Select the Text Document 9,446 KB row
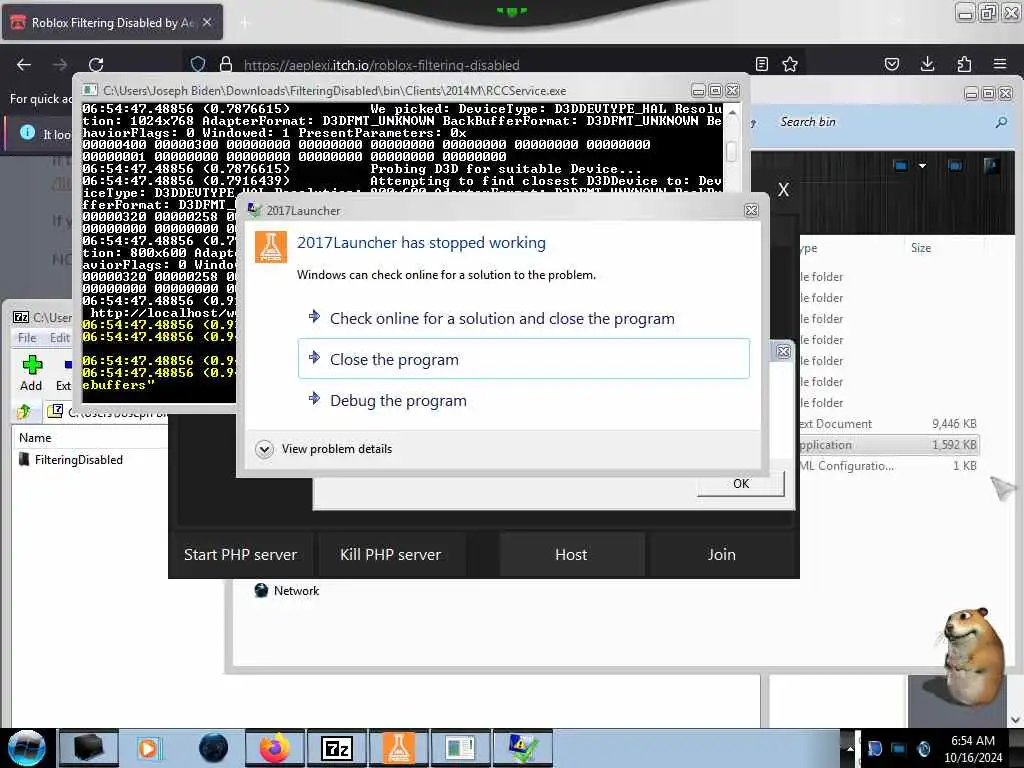The height and width of the screenshot is (768, 1024). (889, 424)
